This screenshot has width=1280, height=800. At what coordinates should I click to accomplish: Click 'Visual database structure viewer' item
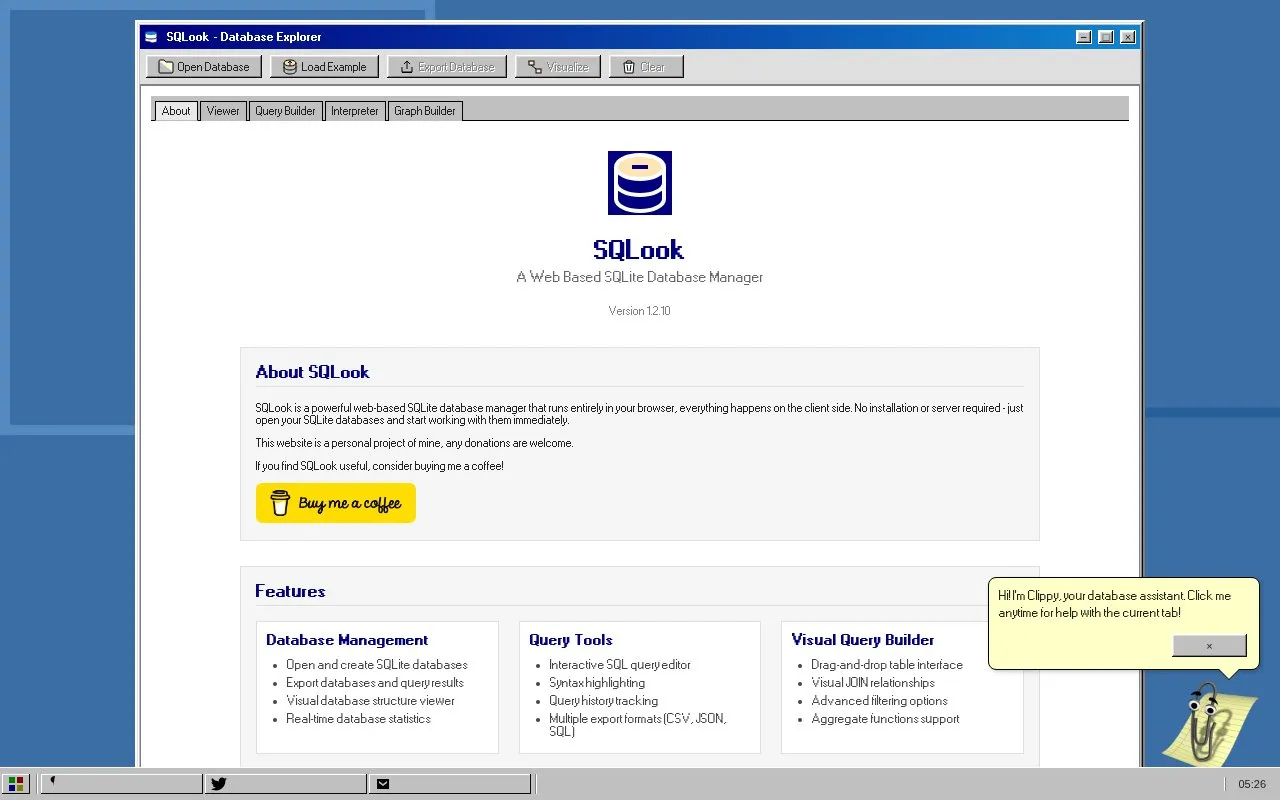(x=370, y=701)
